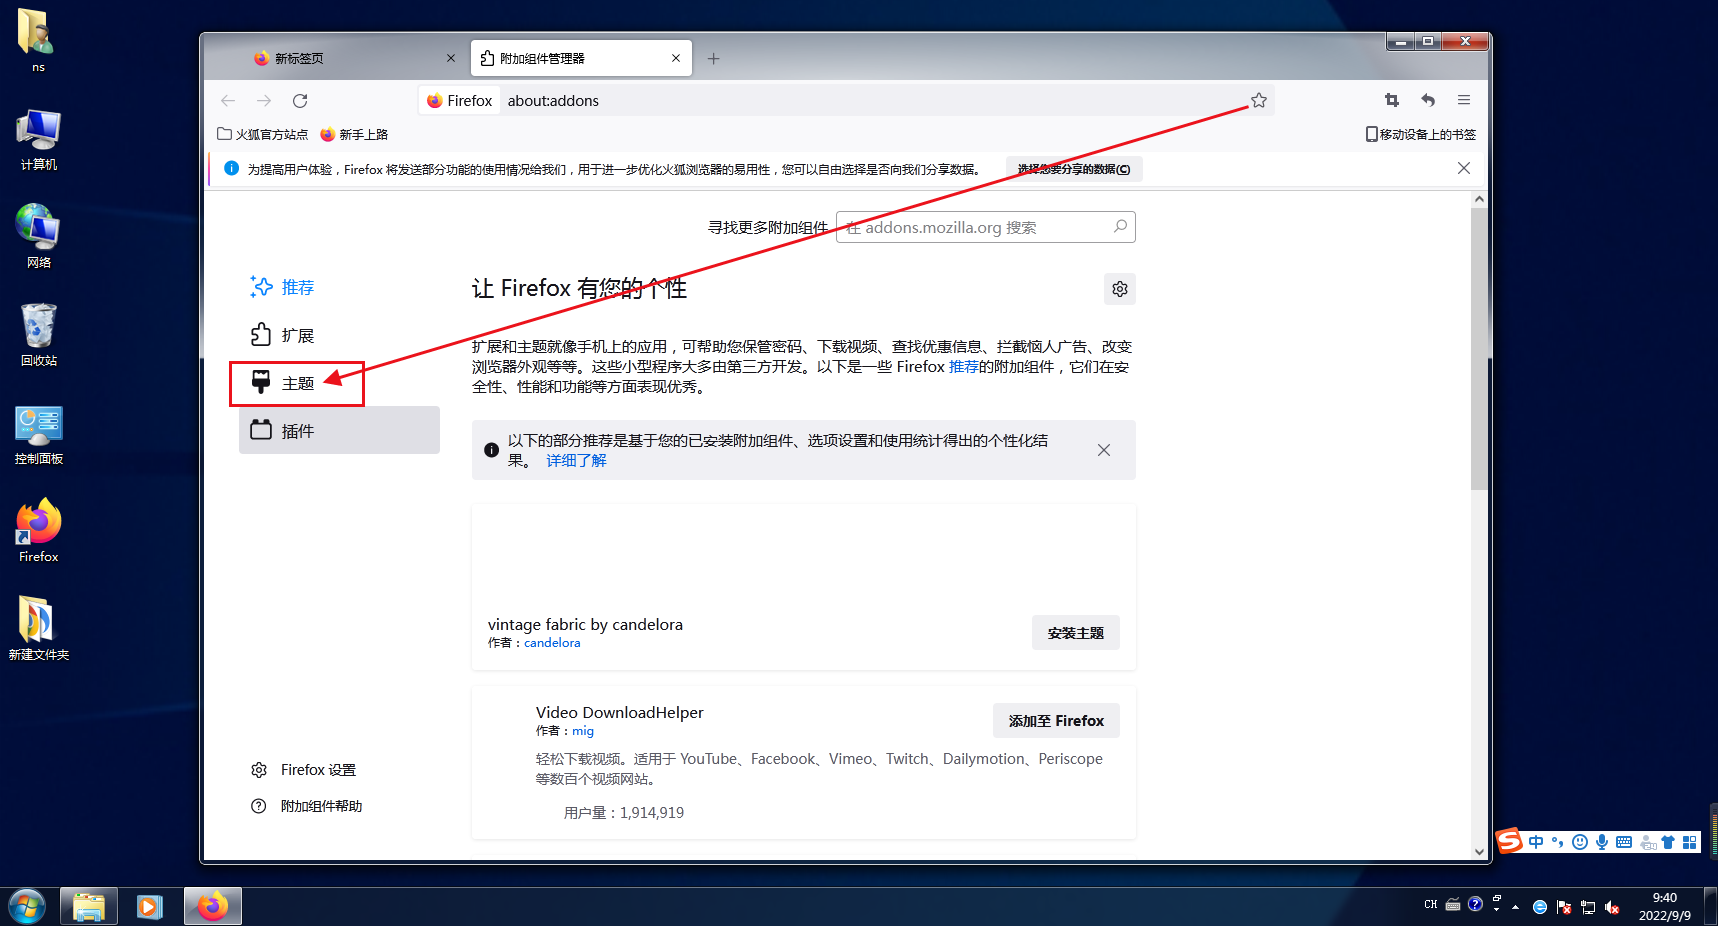Open file explorer from the taskbar
Image resolution: width=1718 pixels, height=926 pixels.
[89, 907]
